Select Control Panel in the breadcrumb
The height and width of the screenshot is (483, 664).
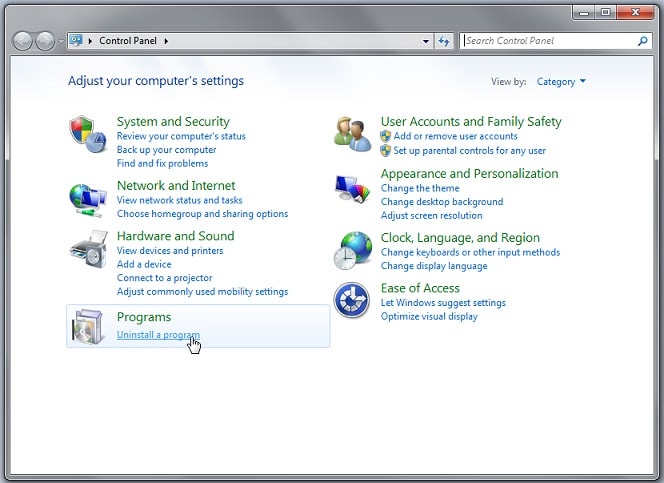click(x=128, y=41)
